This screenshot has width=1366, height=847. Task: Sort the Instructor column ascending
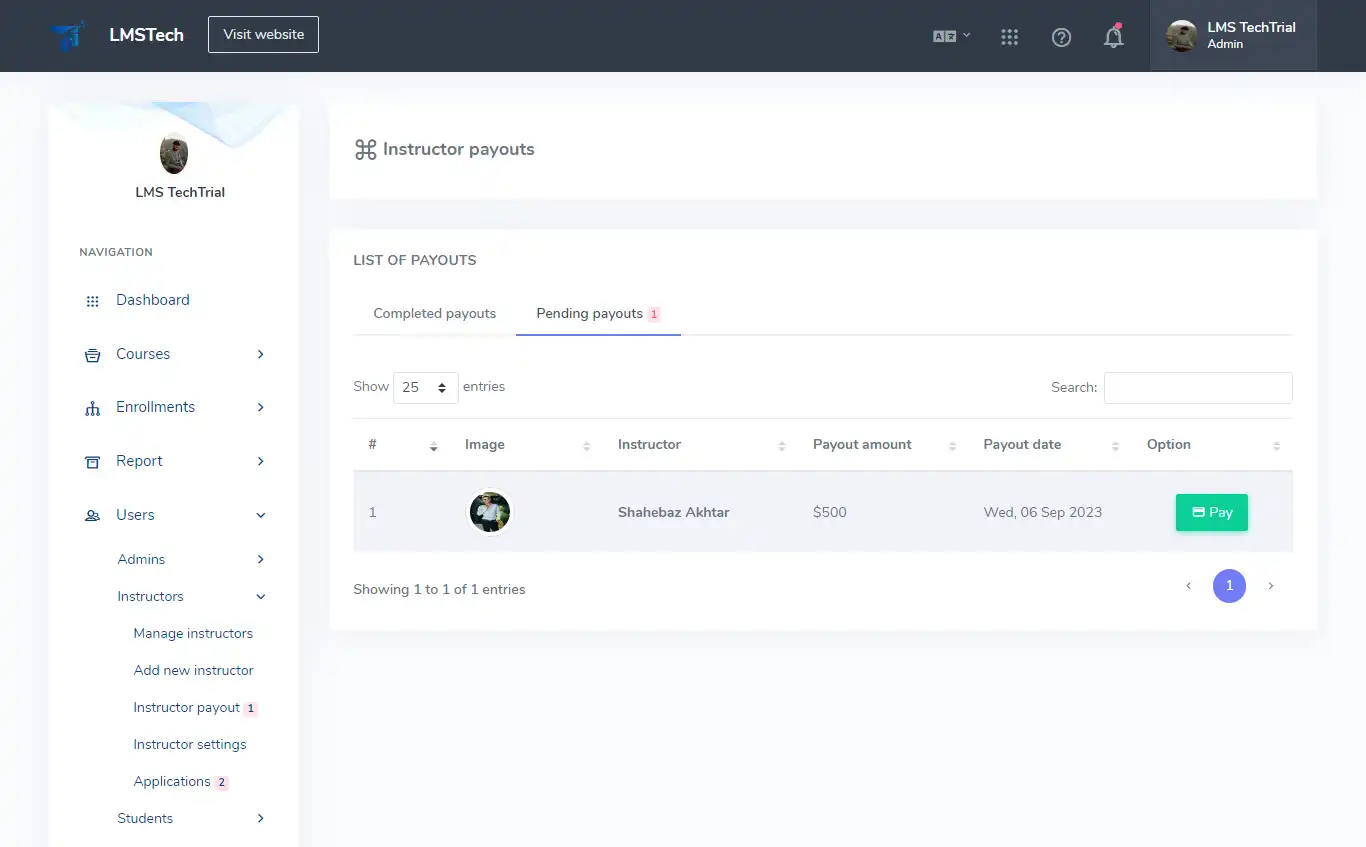coord(782,444)
